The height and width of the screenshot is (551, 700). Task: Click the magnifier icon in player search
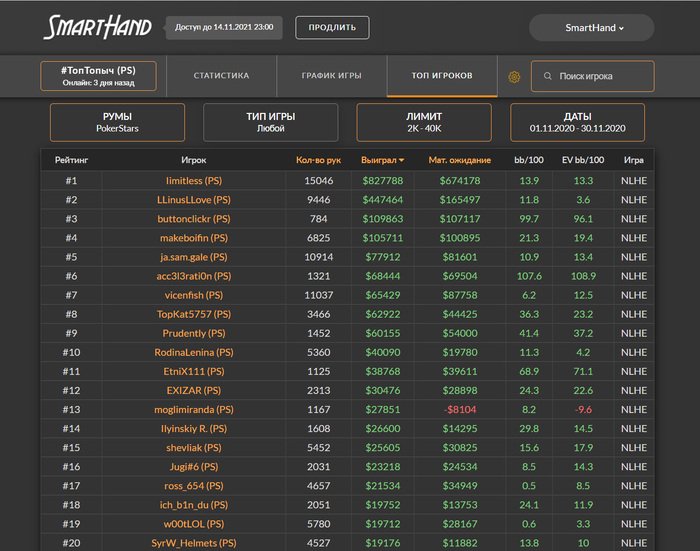[x=547, y=76]
